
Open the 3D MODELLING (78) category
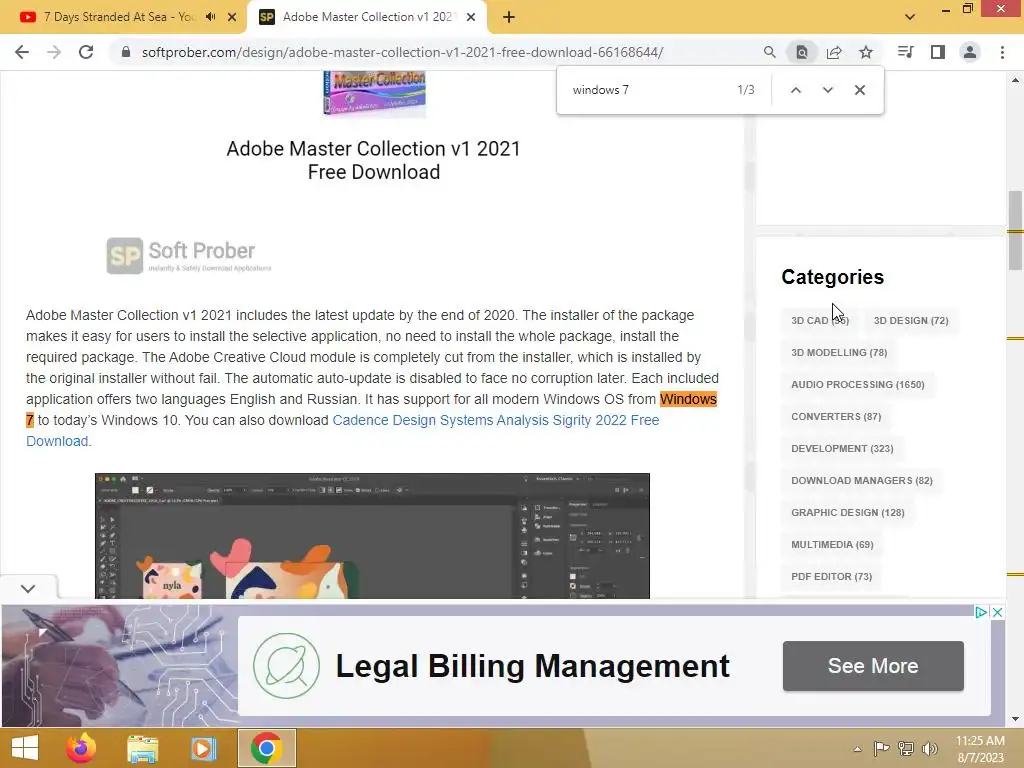[x=839, y=353]
